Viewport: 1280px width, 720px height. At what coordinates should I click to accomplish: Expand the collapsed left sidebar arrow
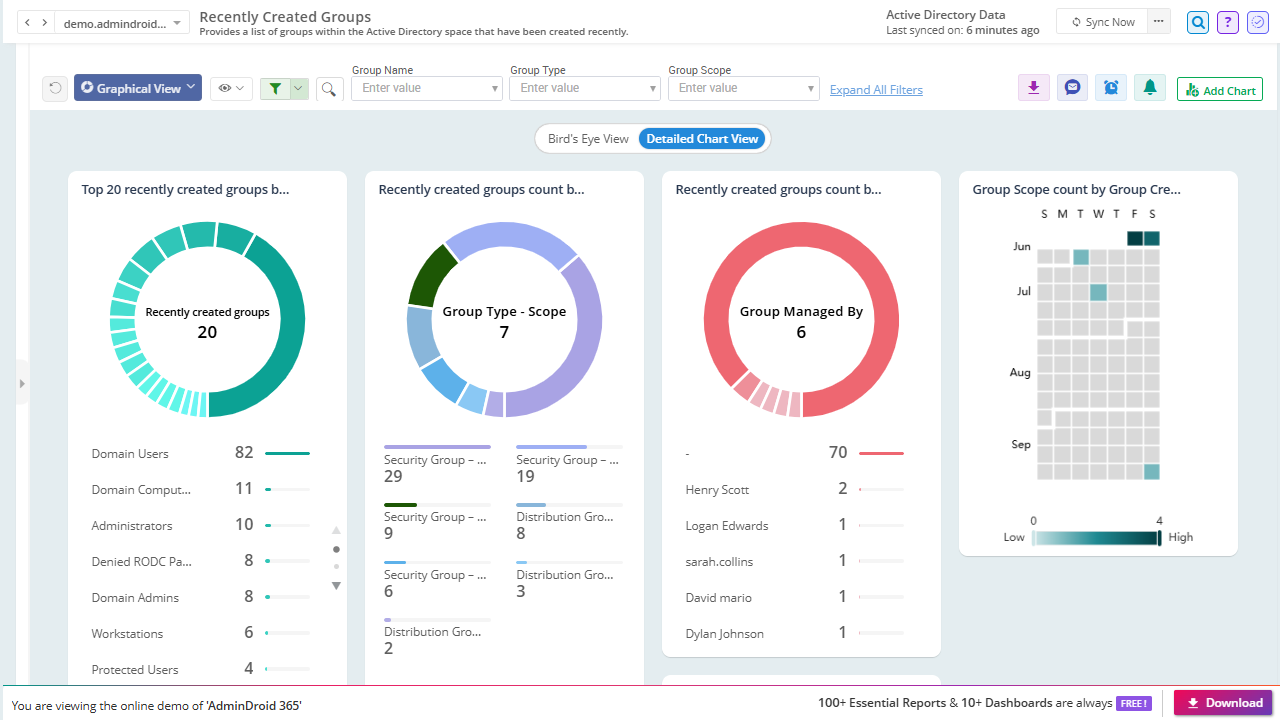point(22,383)
